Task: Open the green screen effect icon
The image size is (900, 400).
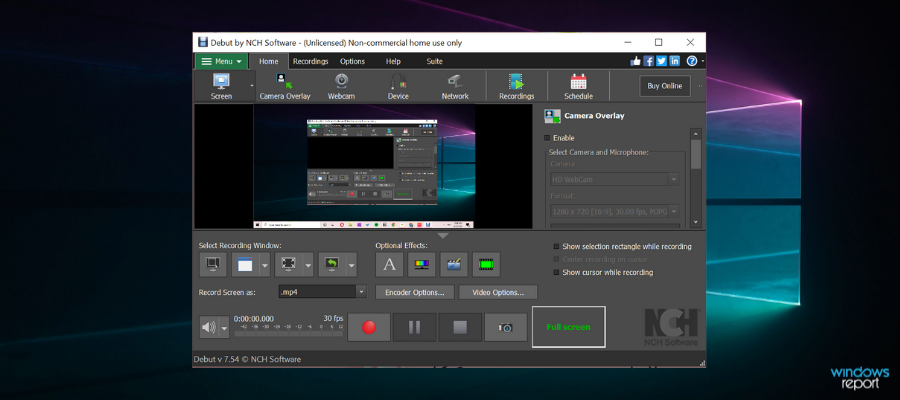Action: pos(486,265)
